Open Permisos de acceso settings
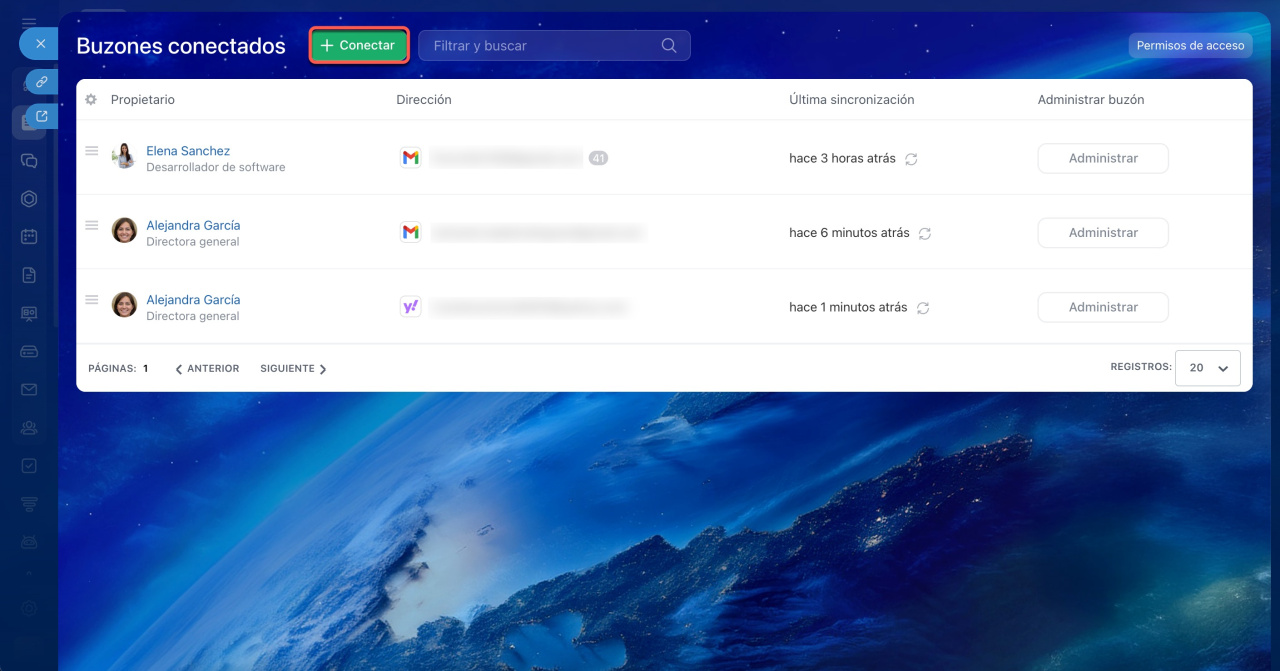The width and height of the screenshot is (1280, 671). 1190,46
